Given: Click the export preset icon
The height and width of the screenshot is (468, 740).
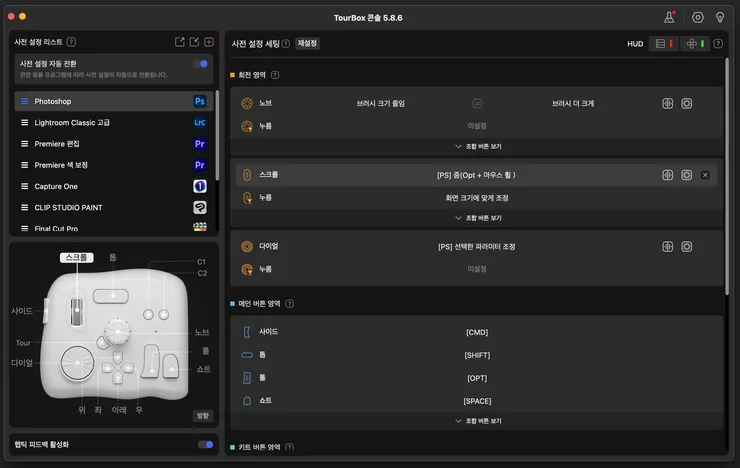Looking at the screenshot, I should (x=179, y=42).
